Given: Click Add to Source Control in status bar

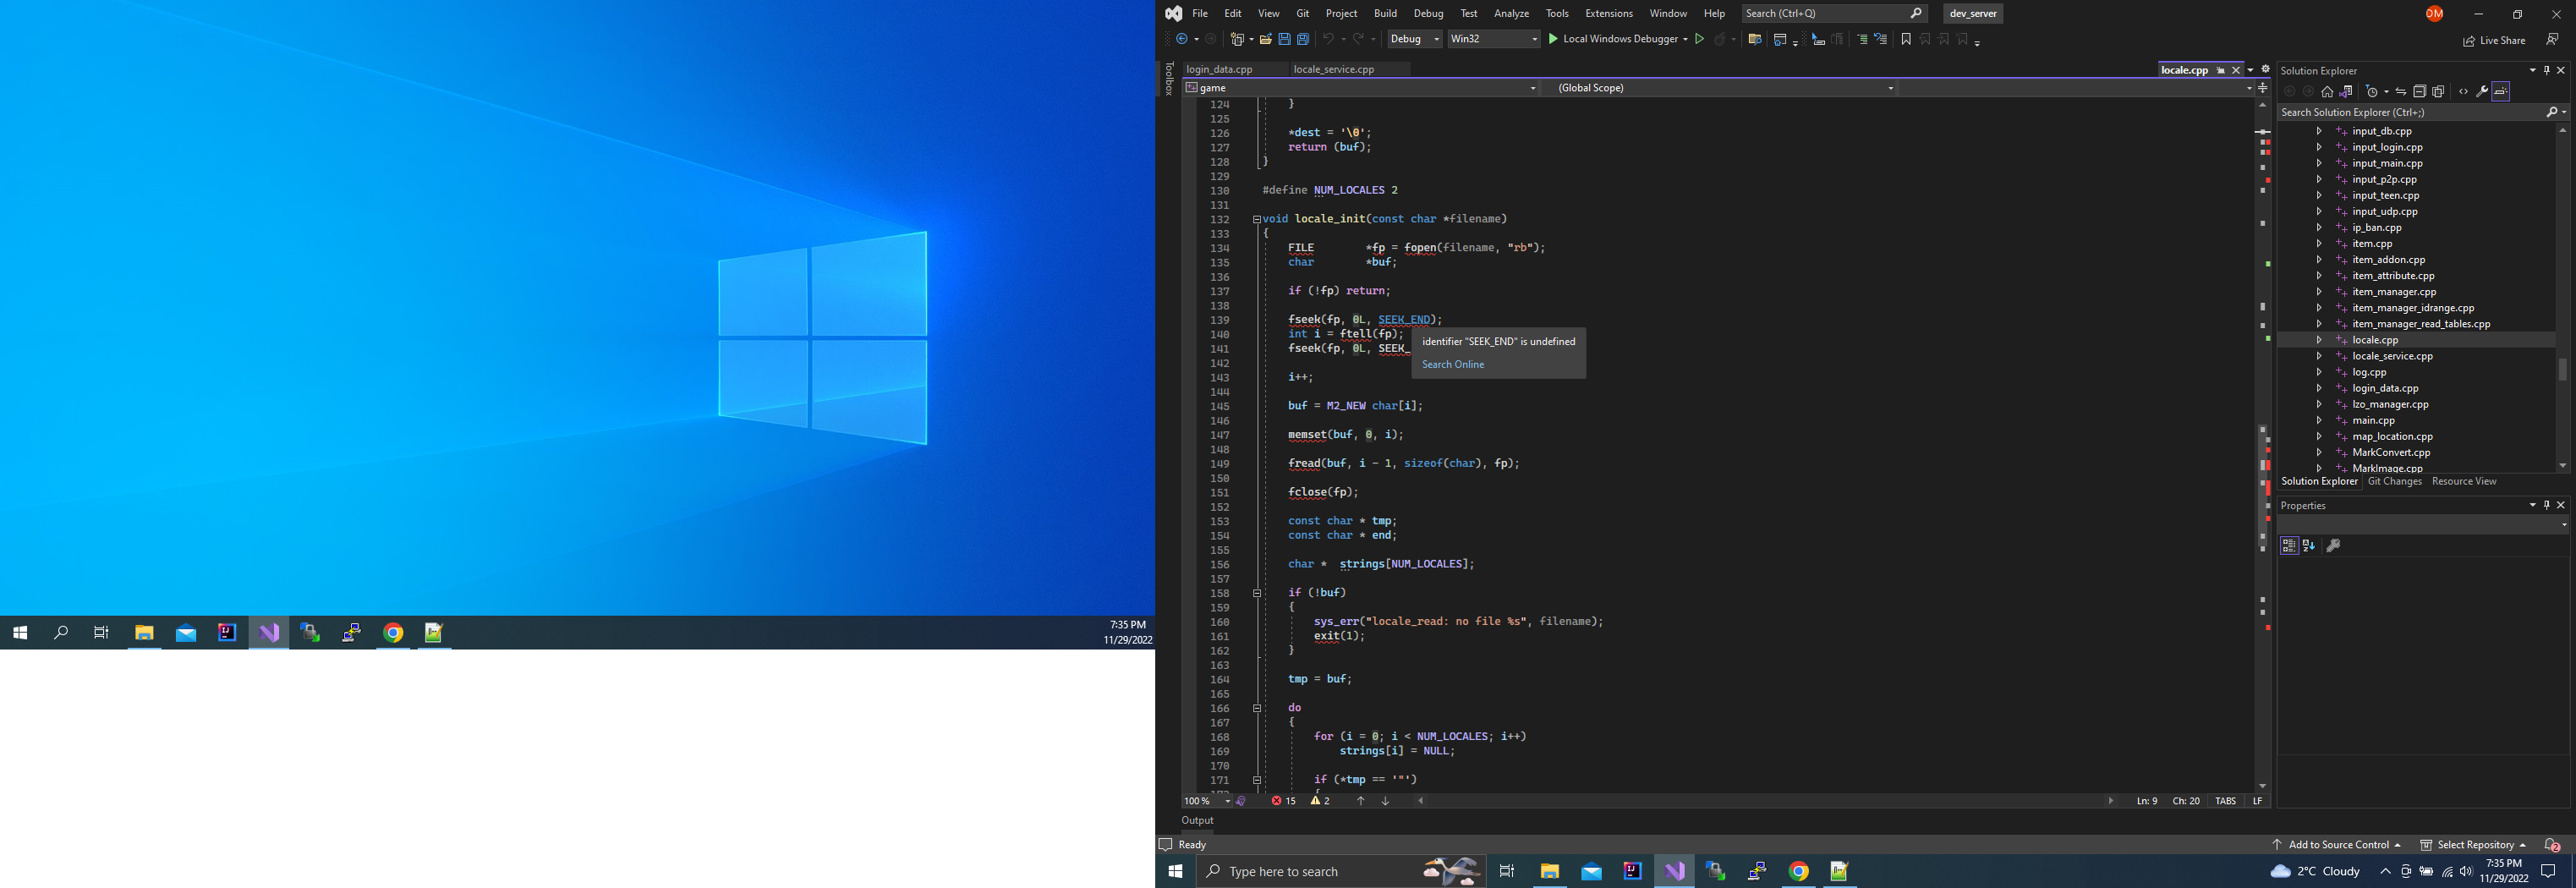Looking at the screenshot, I should pos(2336,845).
